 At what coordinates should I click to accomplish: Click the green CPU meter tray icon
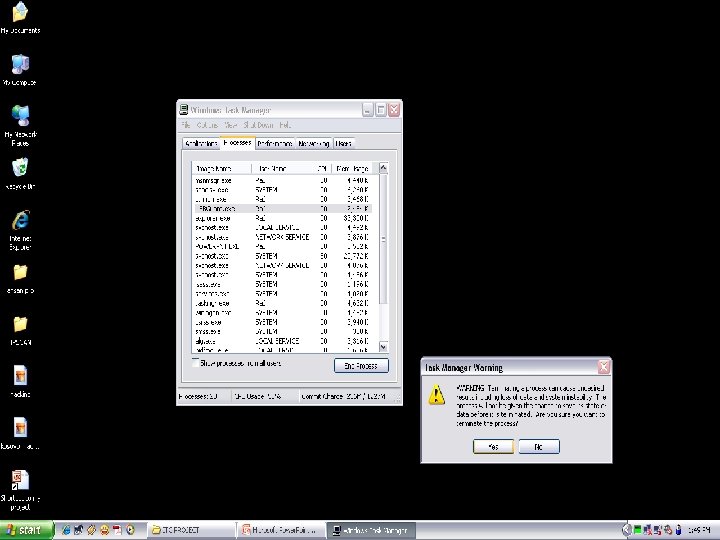(x=637, y=530)
